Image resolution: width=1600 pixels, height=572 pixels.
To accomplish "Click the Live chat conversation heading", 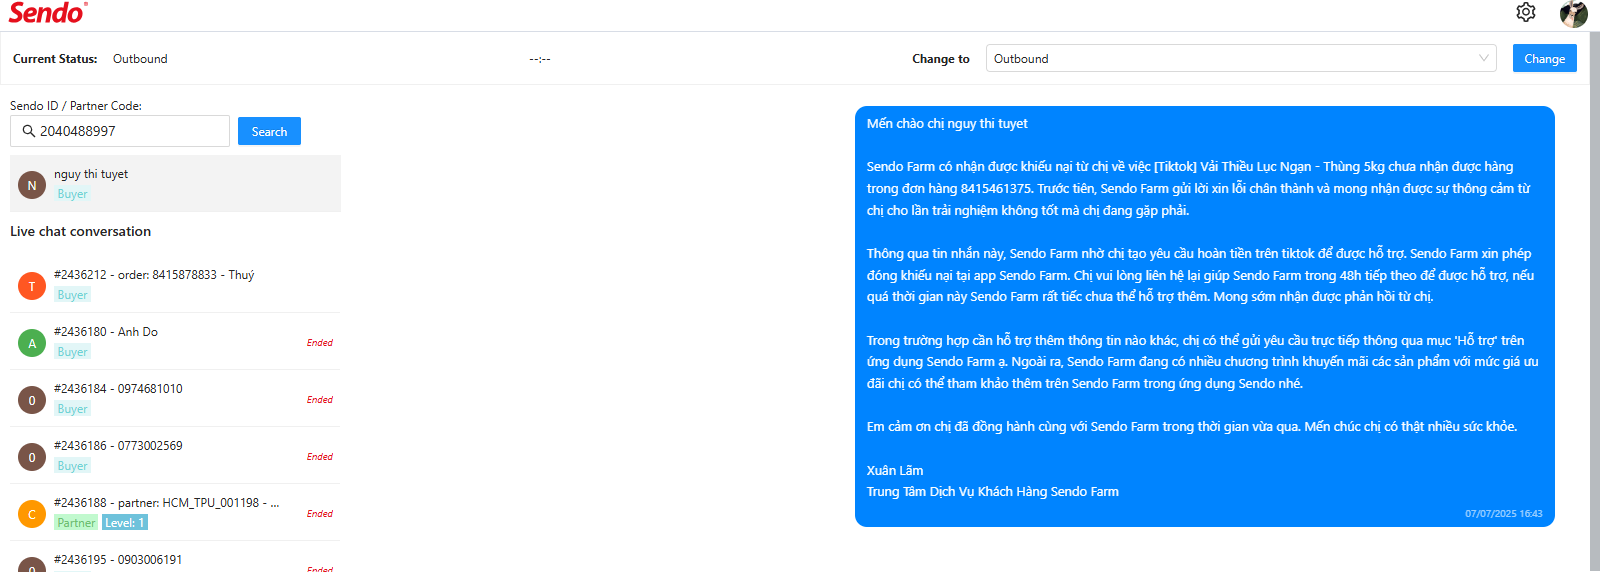I will click(x=80, y=231).
